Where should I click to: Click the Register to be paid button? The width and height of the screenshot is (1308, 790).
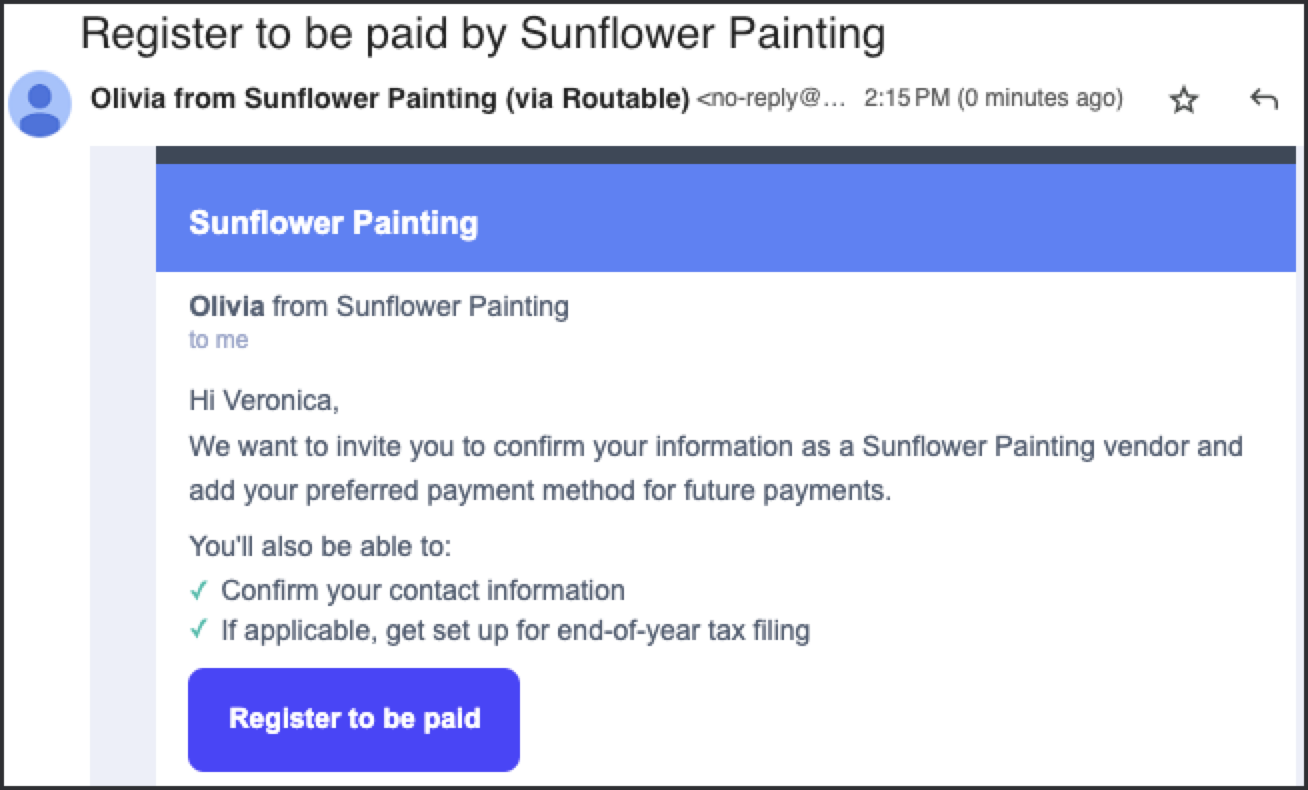coord(354,719)
